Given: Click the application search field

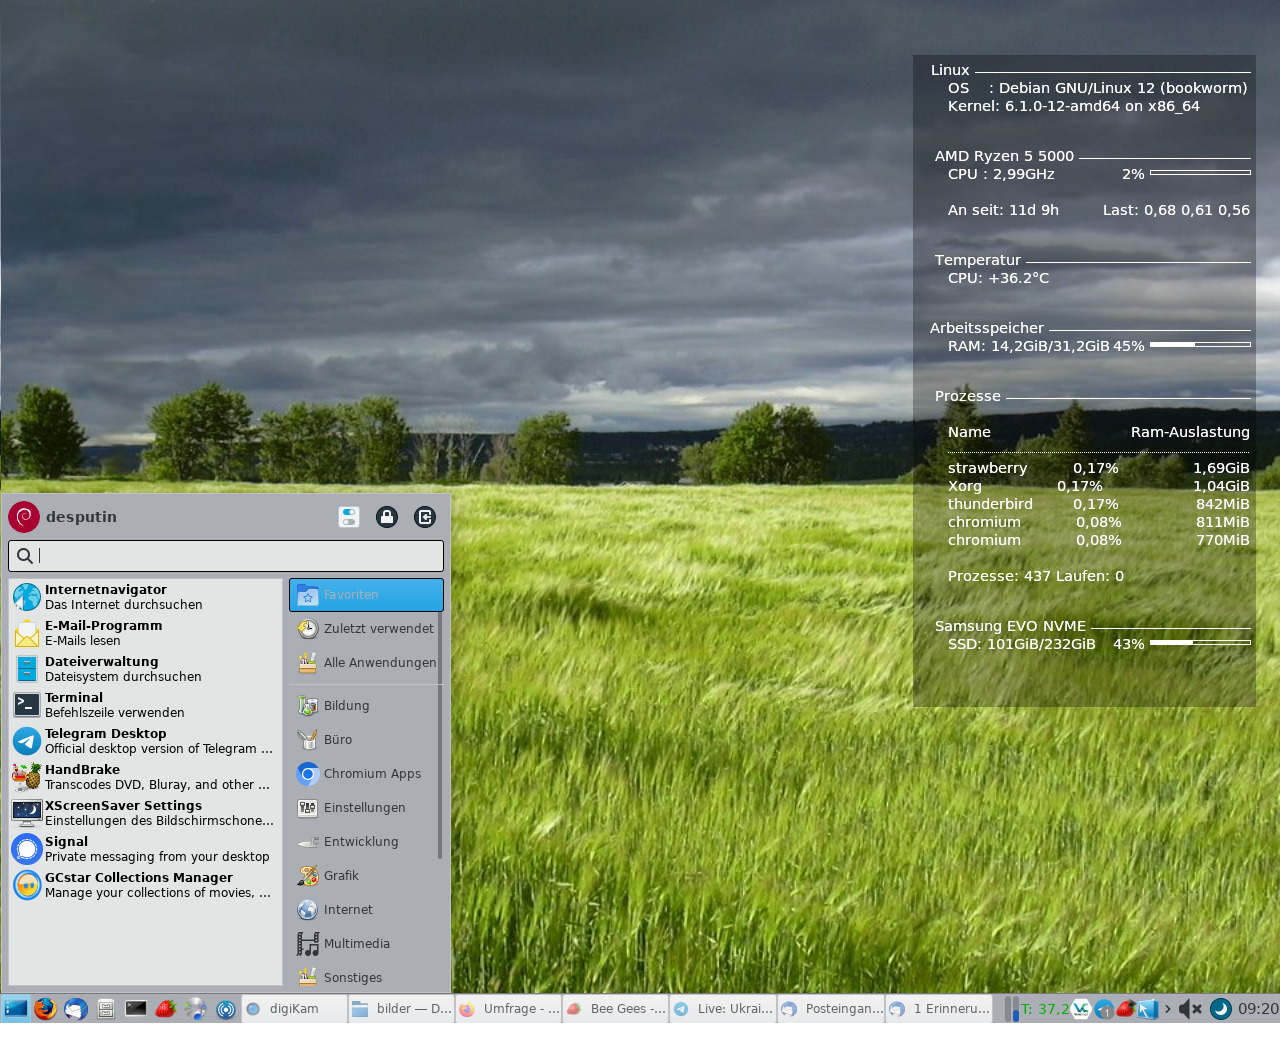Looking at the screenshot, I should pyautogui.click(x=226, y=556).
